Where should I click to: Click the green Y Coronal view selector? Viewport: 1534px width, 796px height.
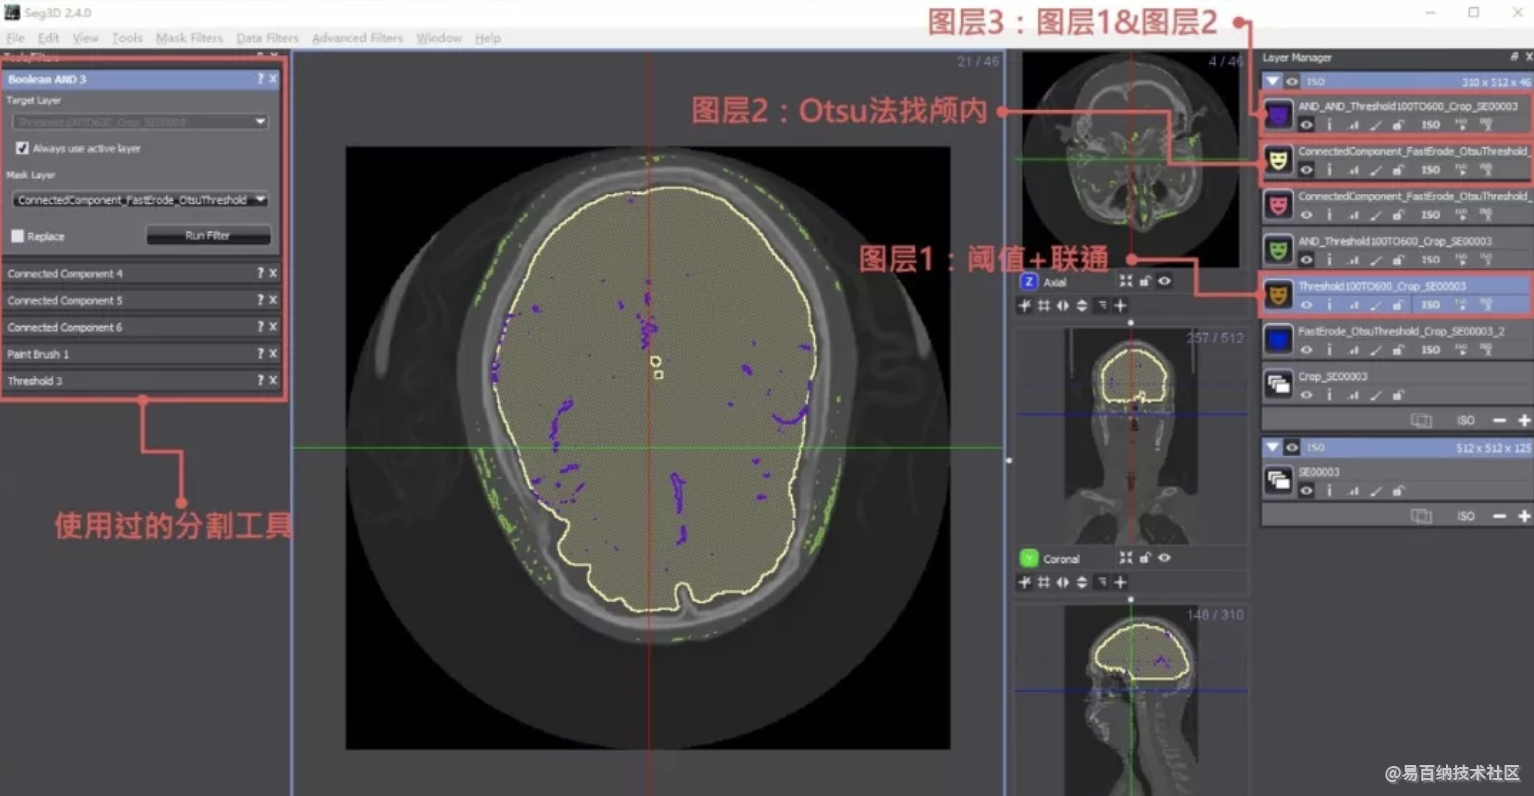click(1028, 559)
